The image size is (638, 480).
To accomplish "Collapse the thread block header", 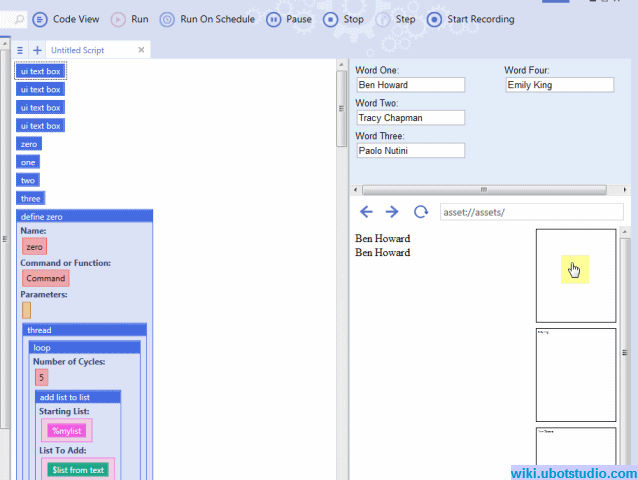I will pos(85,330).
